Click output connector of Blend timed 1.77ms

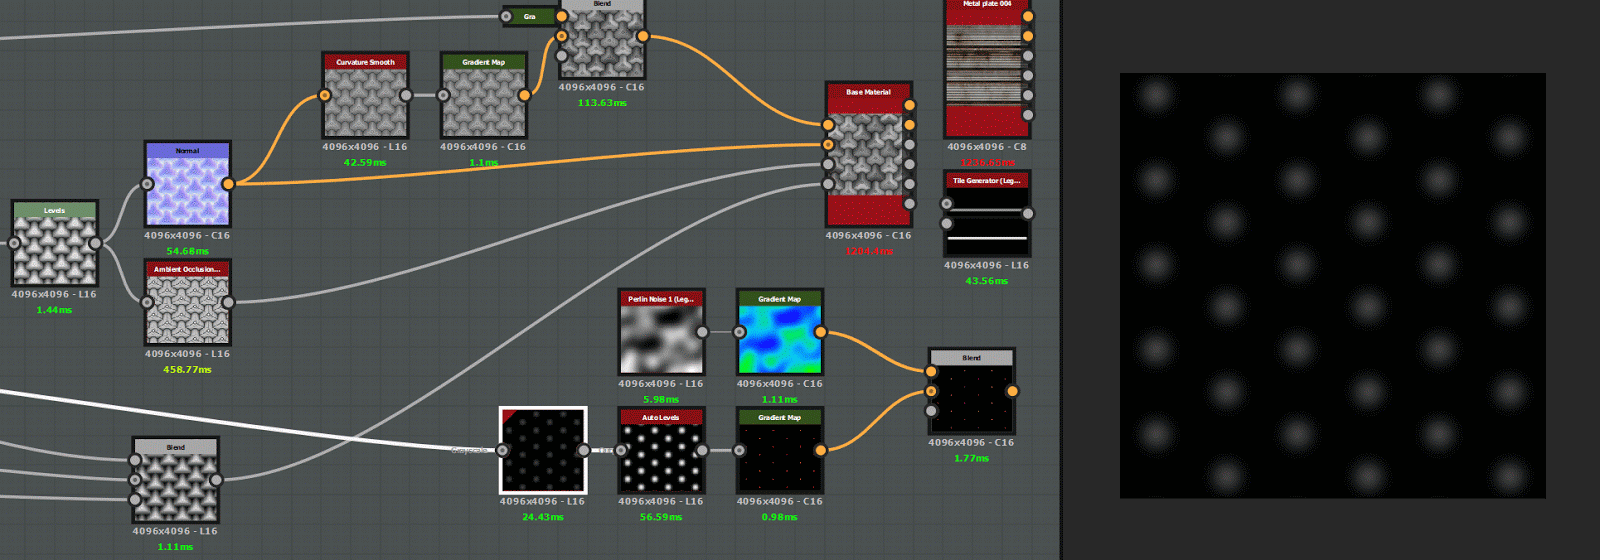pyautogui.click(x=1012, y=391)
